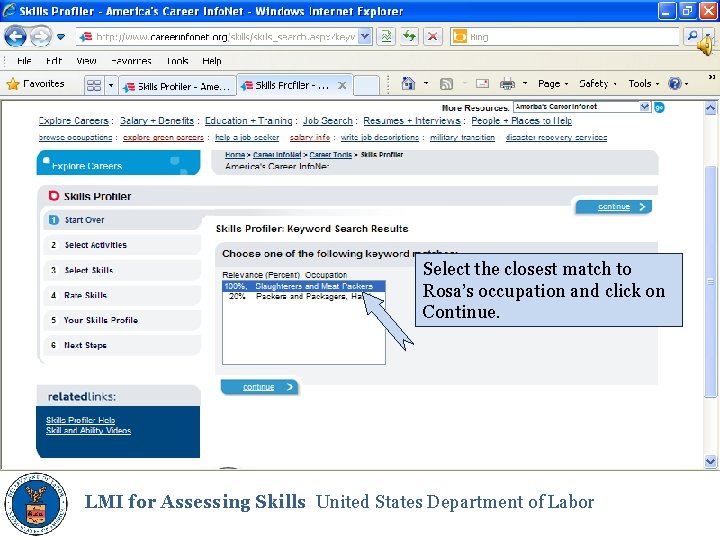Viewport: 720px width, 540px height.
Task: Click the speaker volume icon
Action: tap(706, 45)
